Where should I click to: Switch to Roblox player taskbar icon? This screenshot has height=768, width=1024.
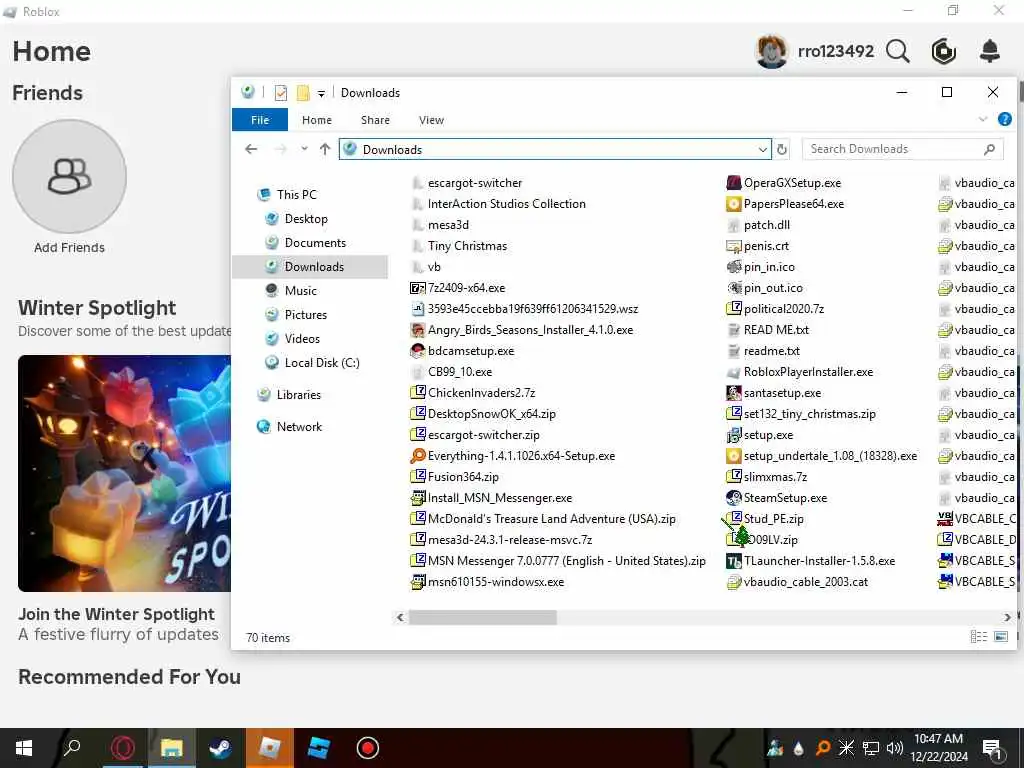click(269, 748)
